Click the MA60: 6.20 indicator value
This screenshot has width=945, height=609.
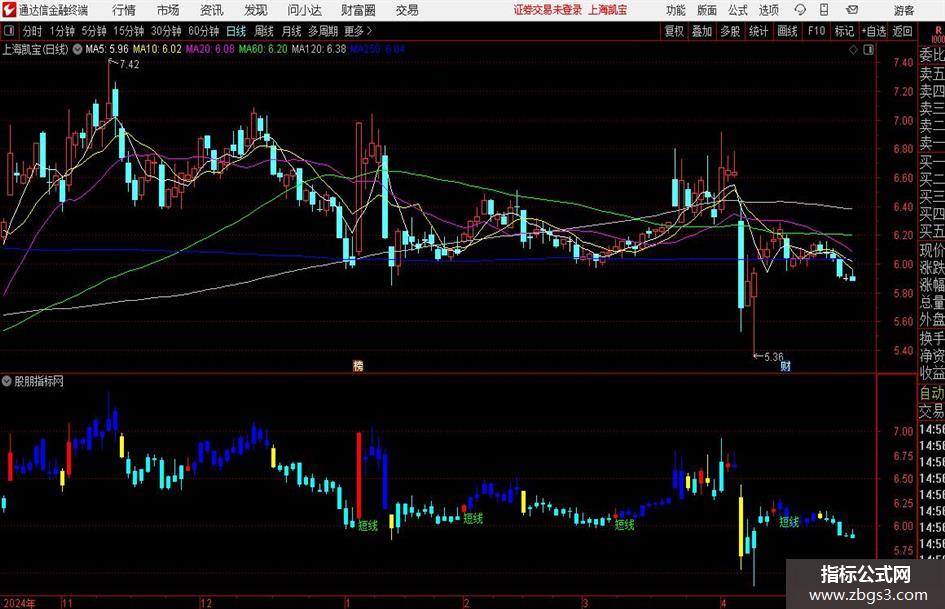coord(263,49)
